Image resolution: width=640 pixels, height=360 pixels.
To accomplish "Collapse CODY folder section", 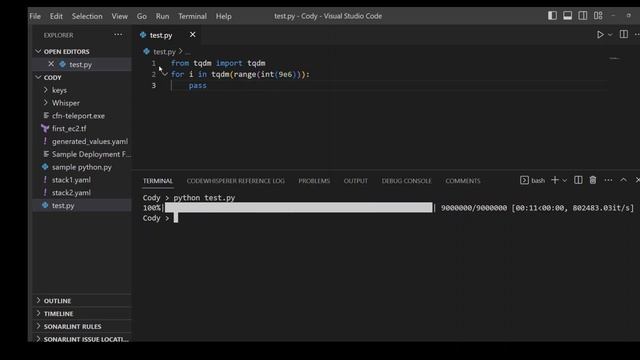I will tap(82, 77).
